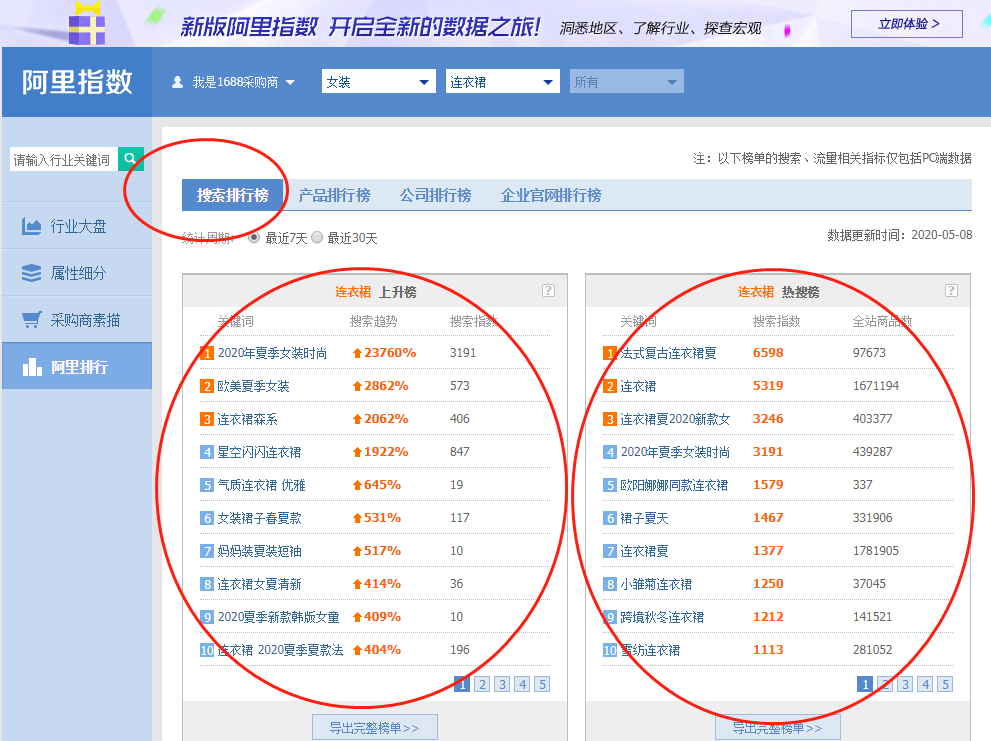Click the 阿里排行 bar chart icon
The width and height of the screenshot is (991, 741).
[x=32, y=367]
